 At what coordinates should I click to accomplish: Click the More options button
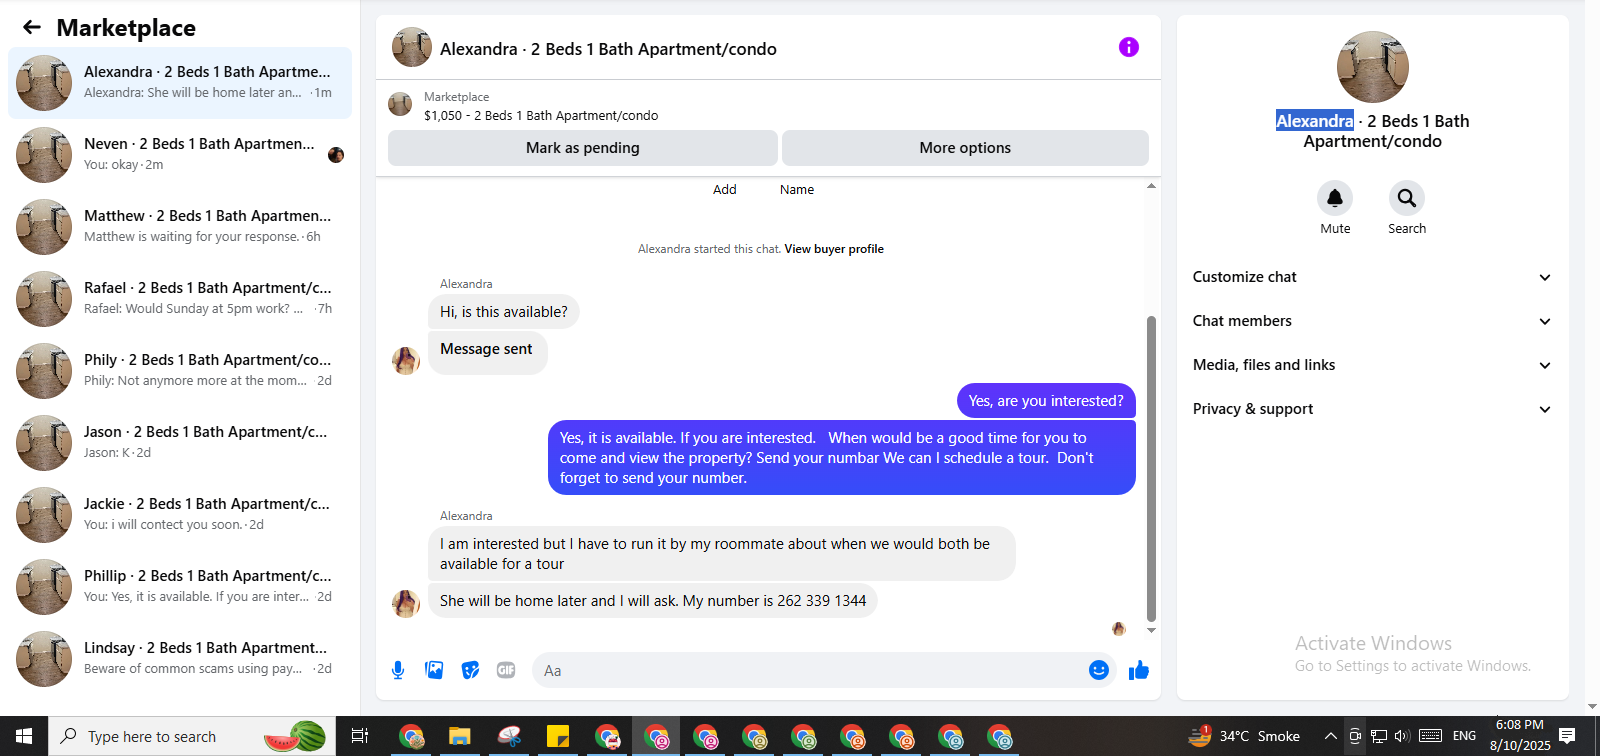965,148
